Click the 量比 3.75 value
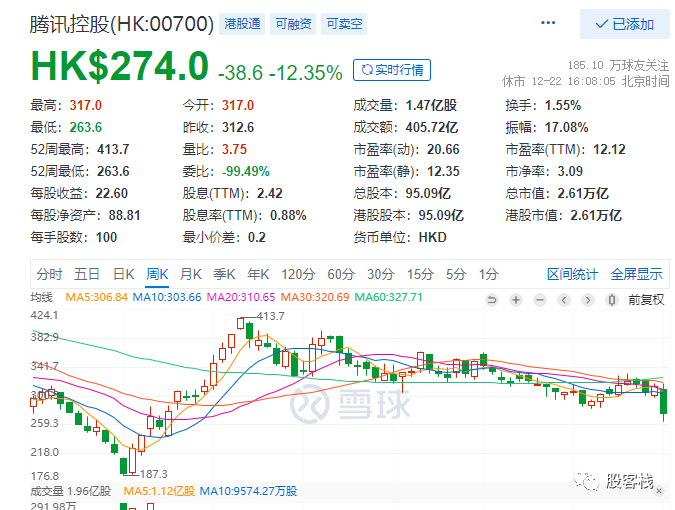Viewport: 675px width, 510px height. (x=234, y=149)
